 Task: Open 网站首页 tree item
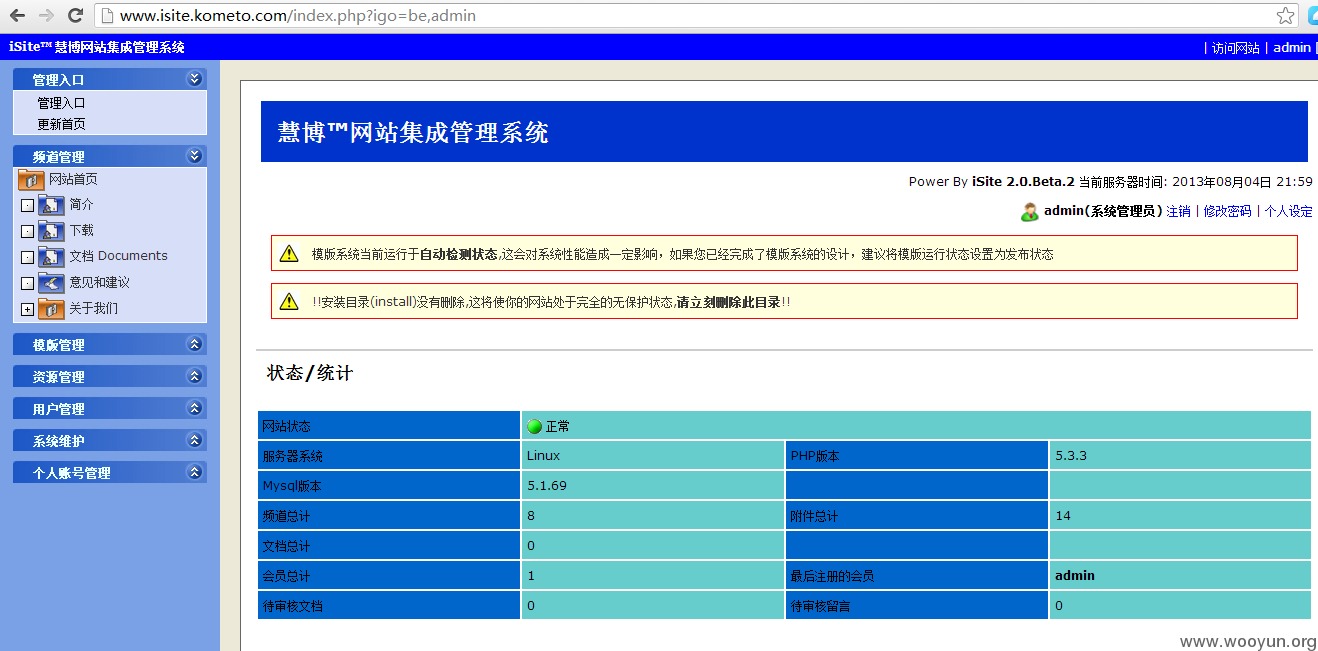pyautogui.click(x=73, y=179)
